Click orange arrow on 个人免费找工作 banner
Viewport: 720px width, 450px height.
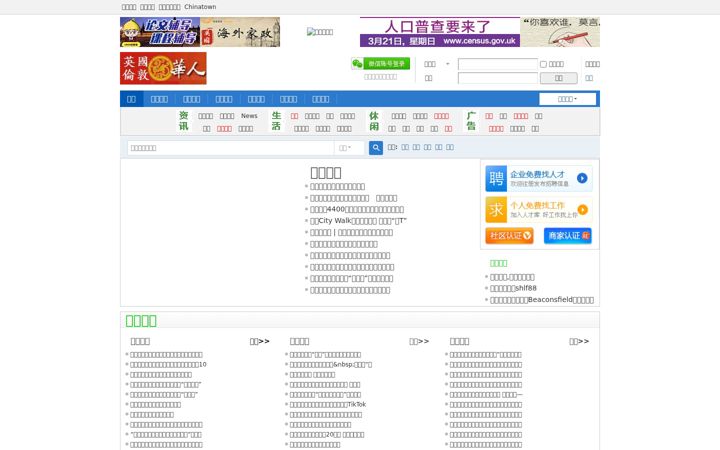pos(583,210)
